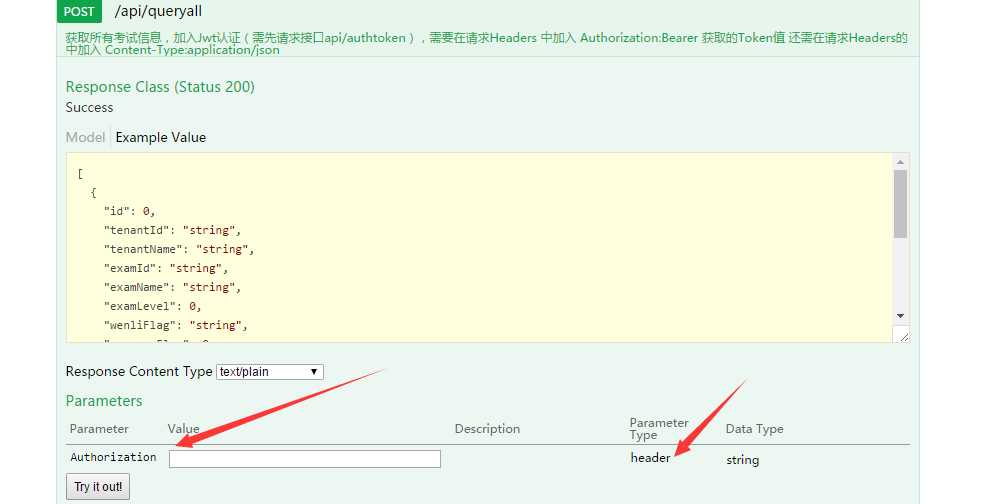Screen dimensions: 981x504
Task: Open the /api/queryall endpoint path
Action: 158,11
